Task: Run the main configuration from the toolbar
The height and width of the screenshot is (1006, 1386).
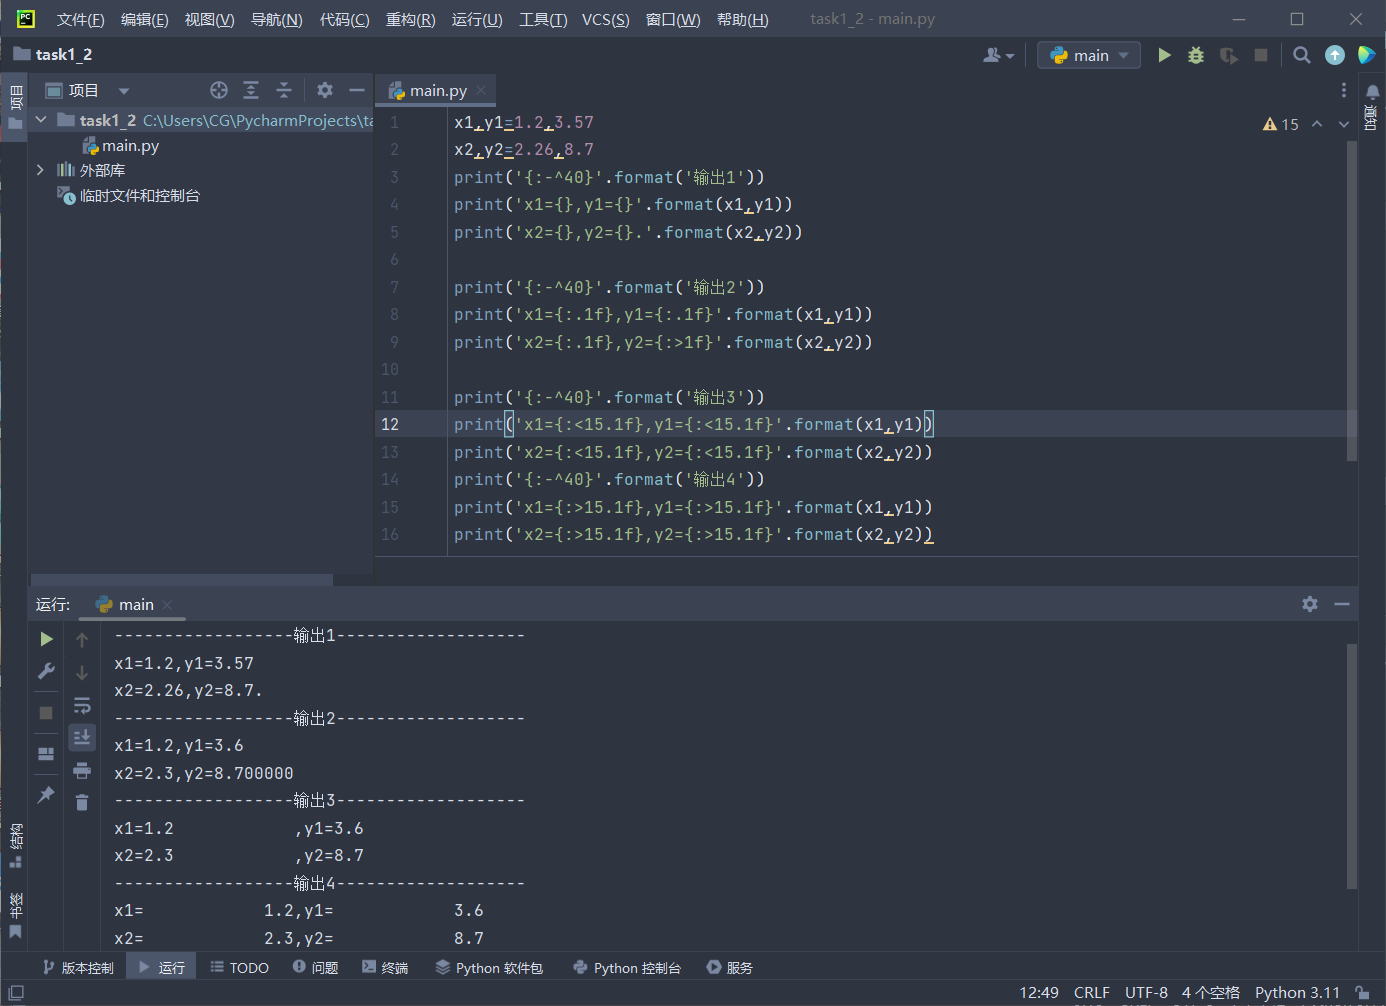Action: (x=1164, y=55)
